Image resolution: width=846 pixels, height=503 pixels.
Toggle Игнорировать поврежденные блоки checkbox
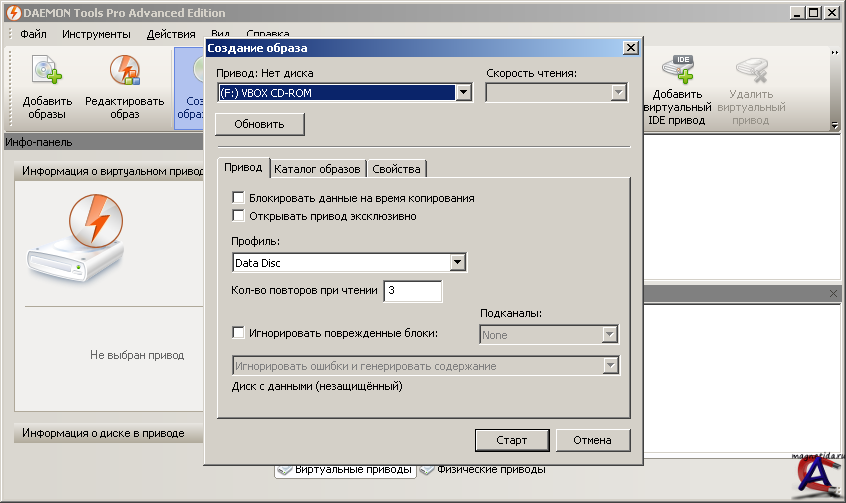point(238,333)
